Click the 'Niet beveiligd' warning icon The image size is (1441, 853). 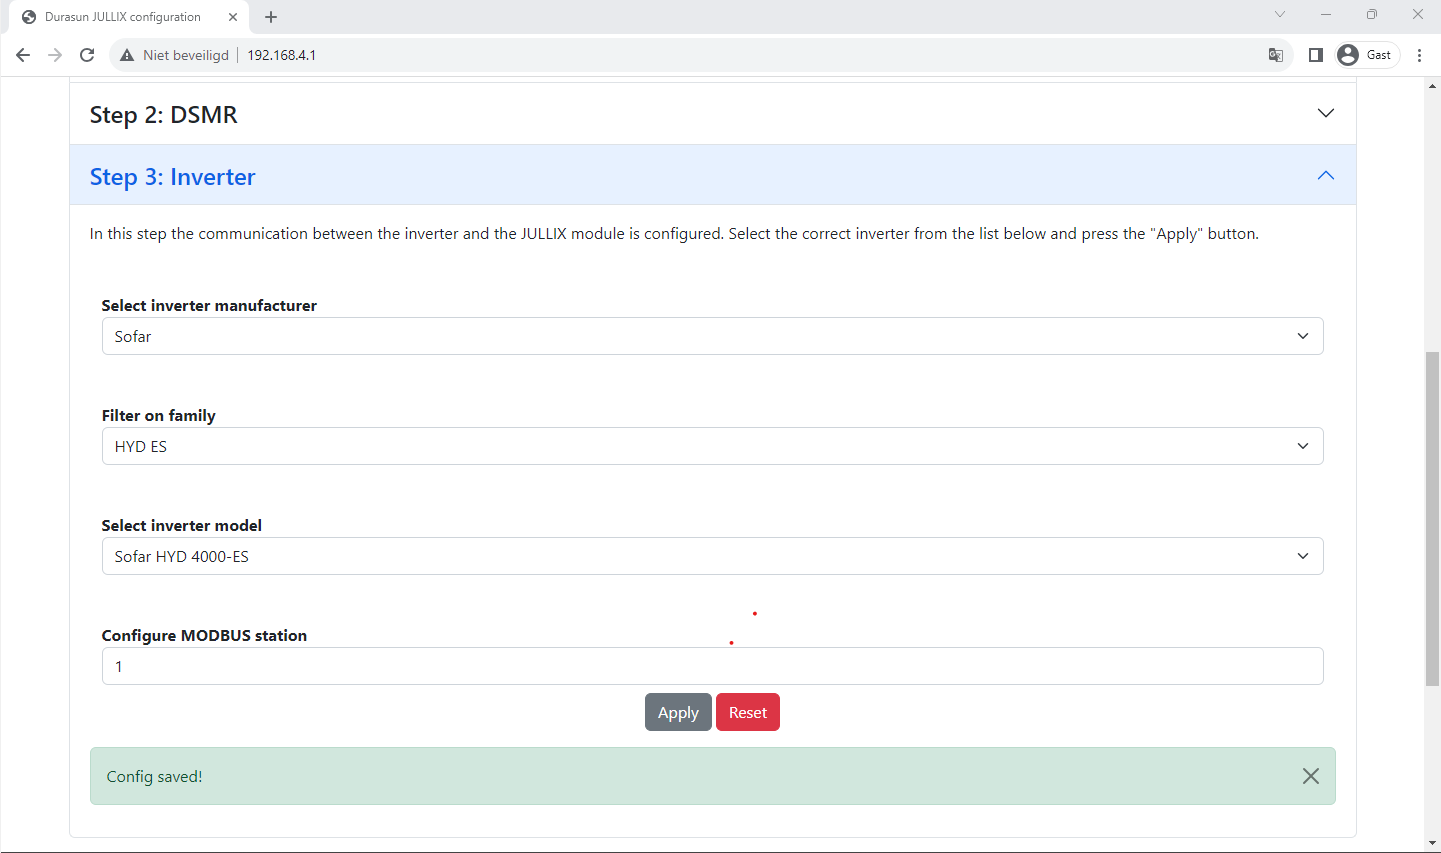127,55
